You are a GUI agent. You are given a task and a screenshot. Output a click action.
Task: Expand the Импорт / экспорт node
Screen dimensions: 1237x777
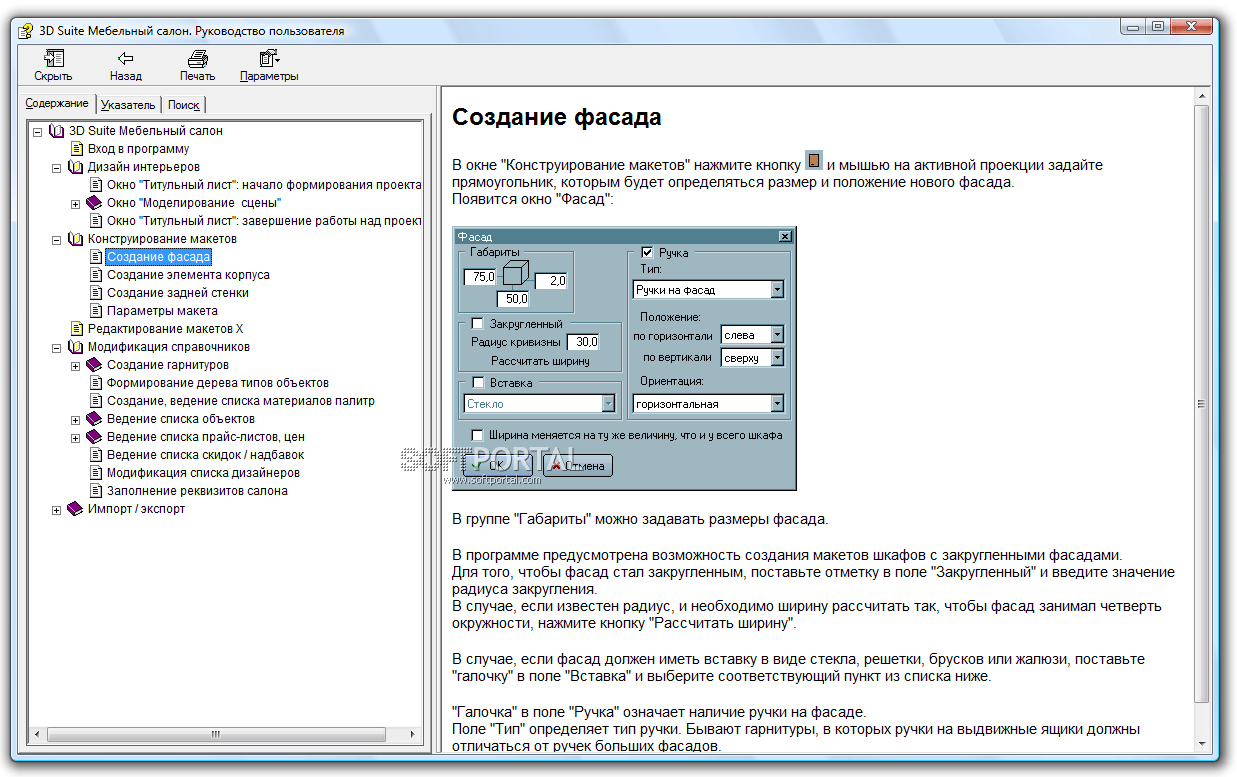(x=57, y=510)
